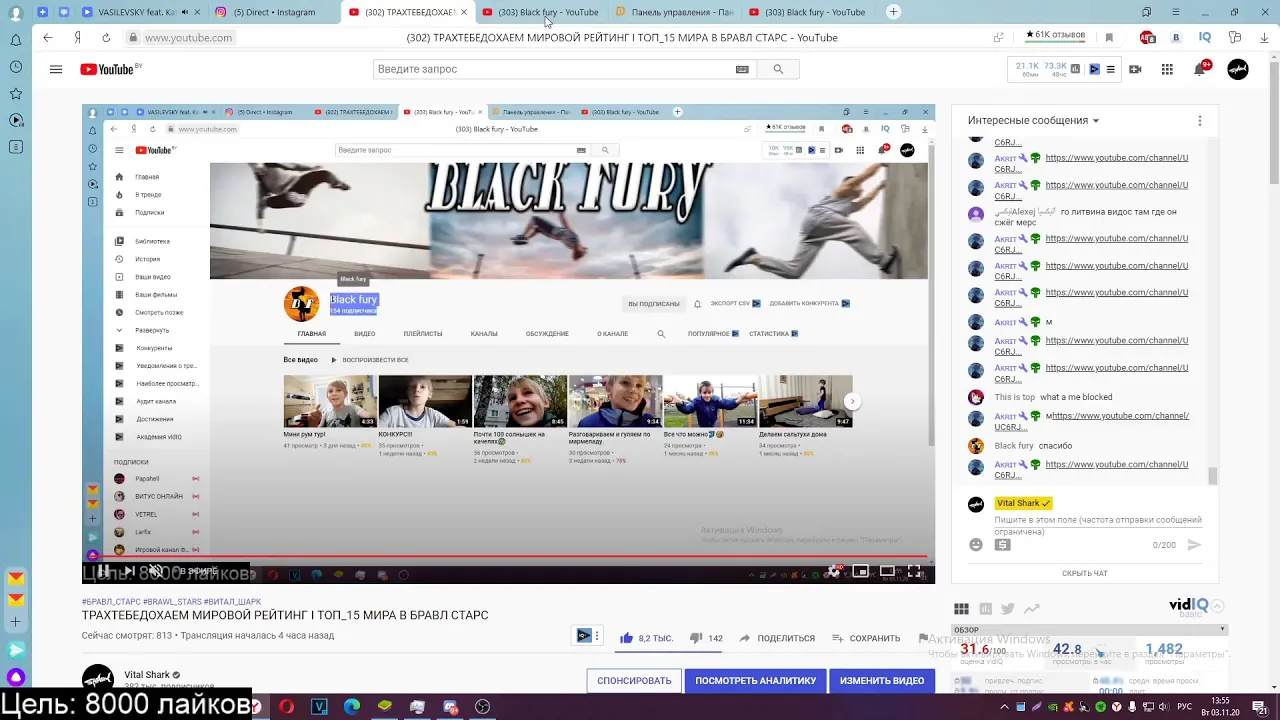Open YouTube notifications bell
The height and width of the screenshot is (720, 1280).
click(1200, 69)
